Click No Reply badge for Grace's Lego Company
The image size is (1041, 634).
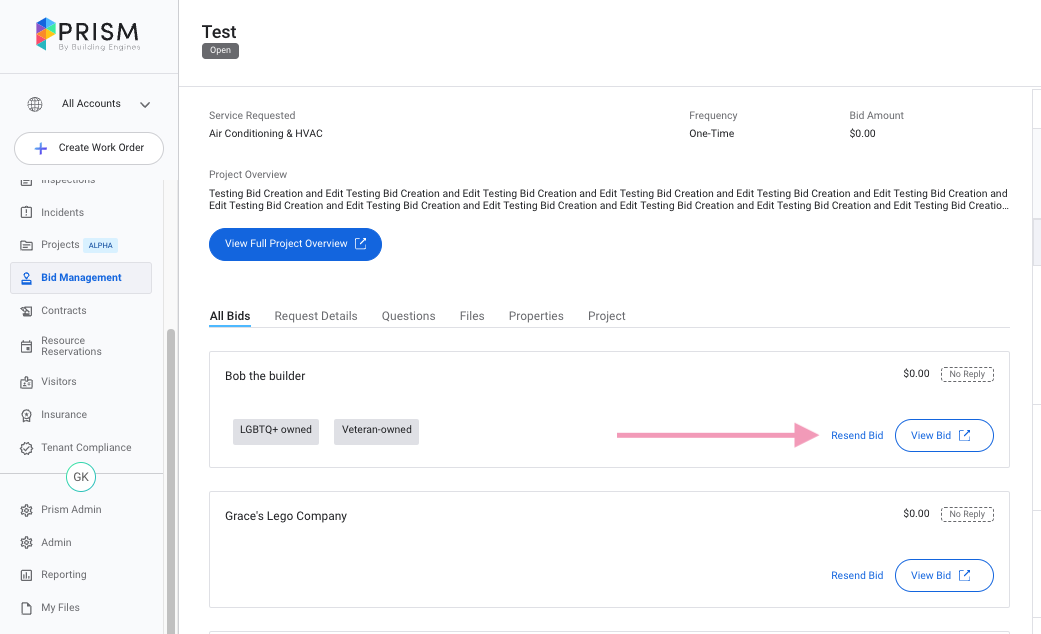coord(967,515)
